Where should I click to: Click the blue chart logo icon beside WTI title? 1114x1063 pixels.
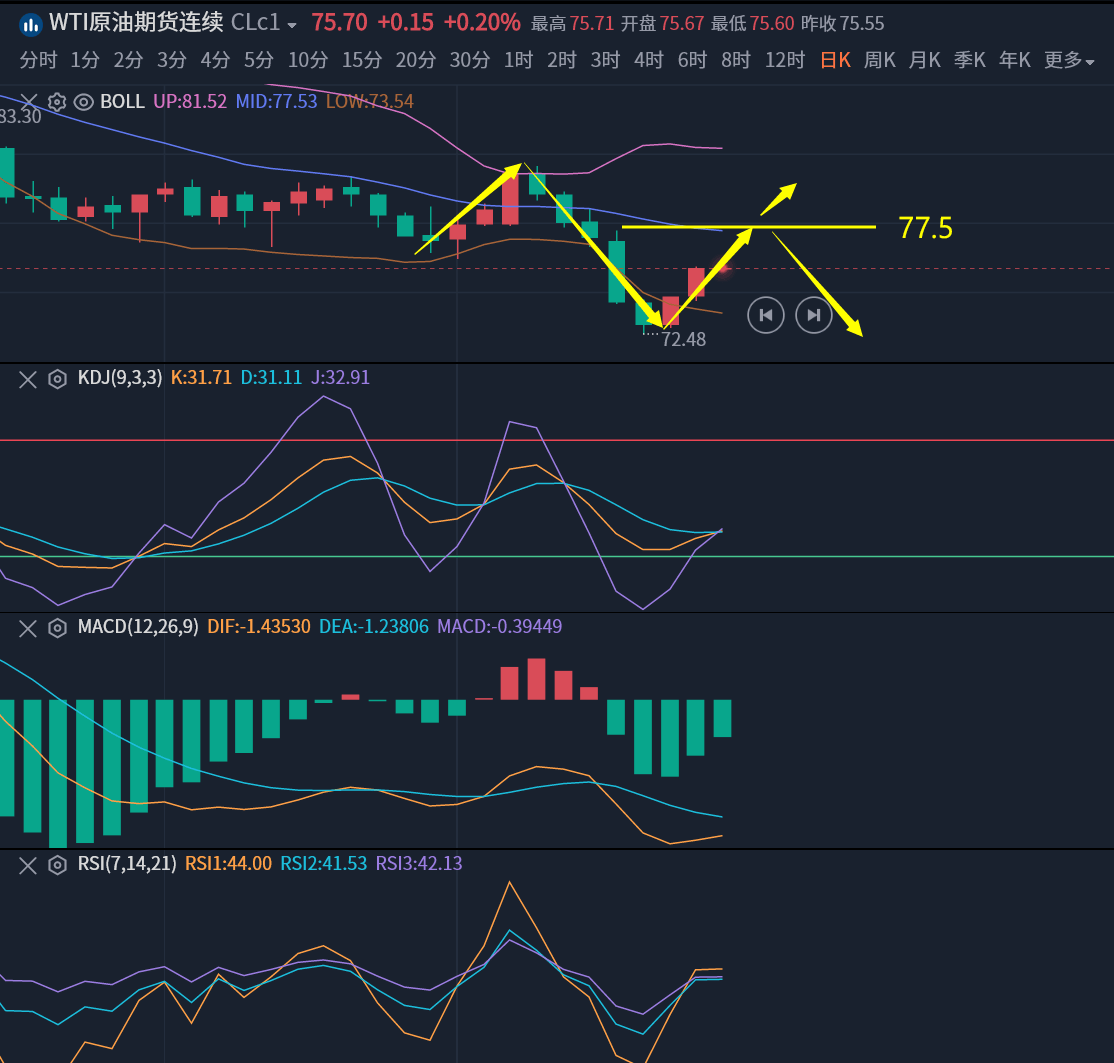(30, 25)
